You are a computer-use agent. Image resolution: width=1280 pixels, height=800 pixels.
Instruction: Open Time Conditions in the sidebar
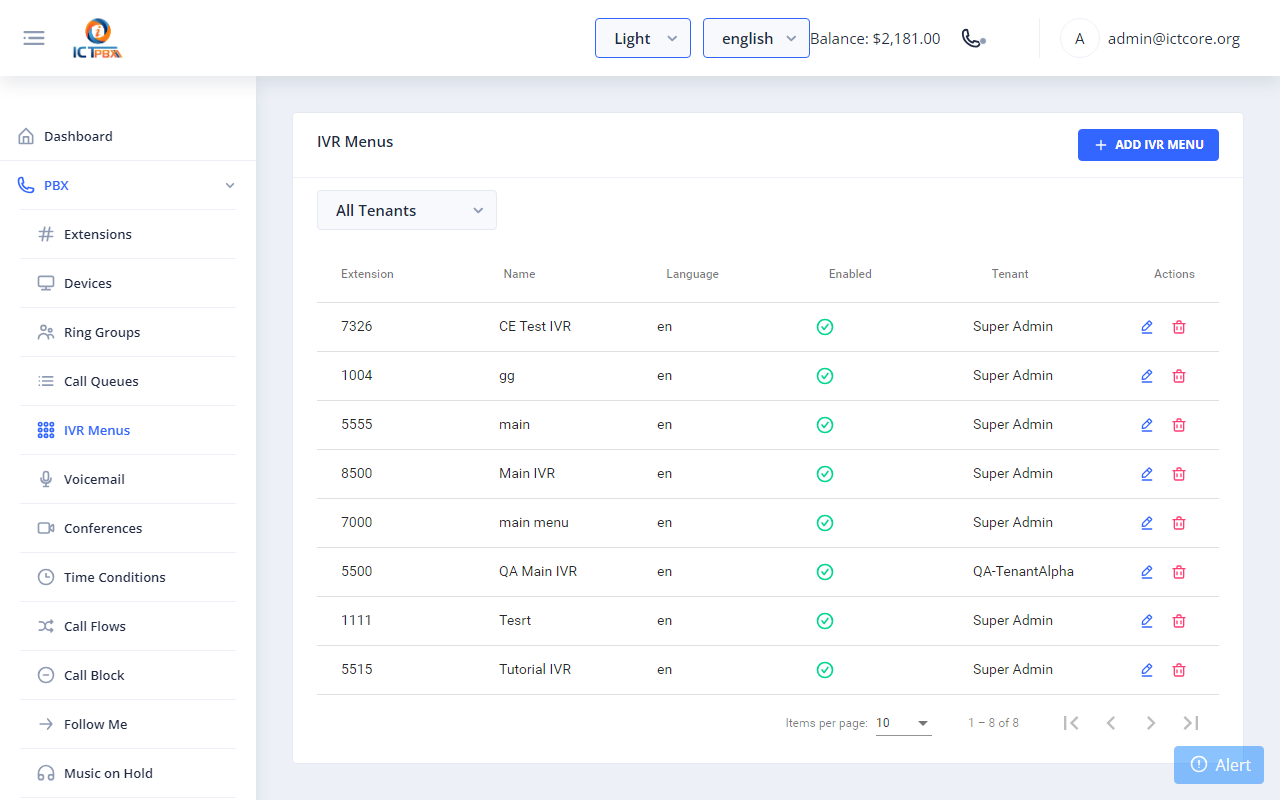[x=128, y=577]
